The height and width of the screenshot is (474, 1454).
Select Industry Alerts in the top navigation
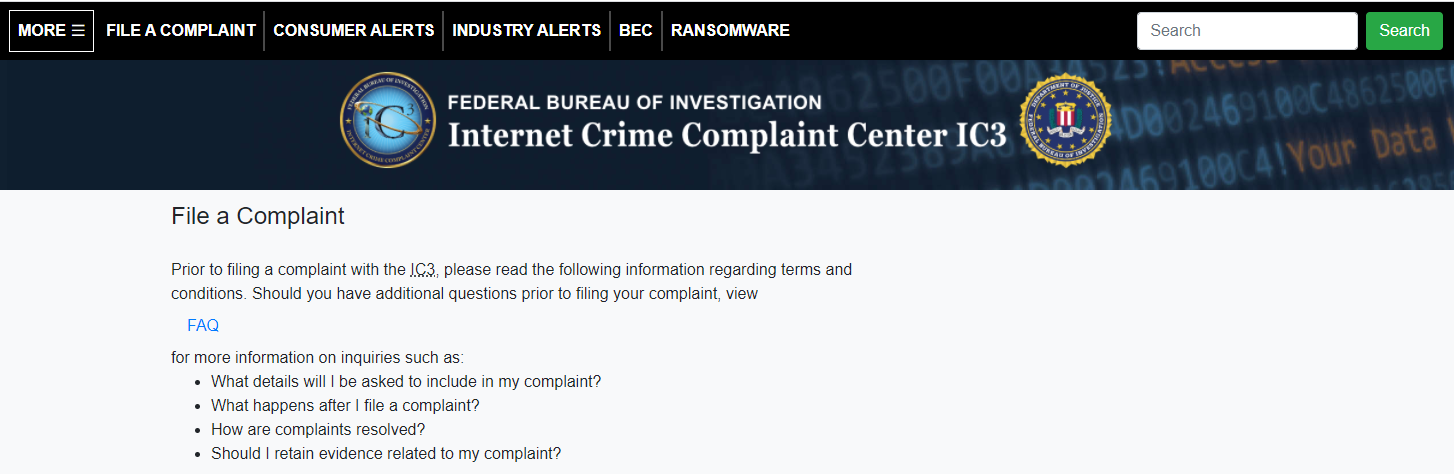tap(527, 30)
